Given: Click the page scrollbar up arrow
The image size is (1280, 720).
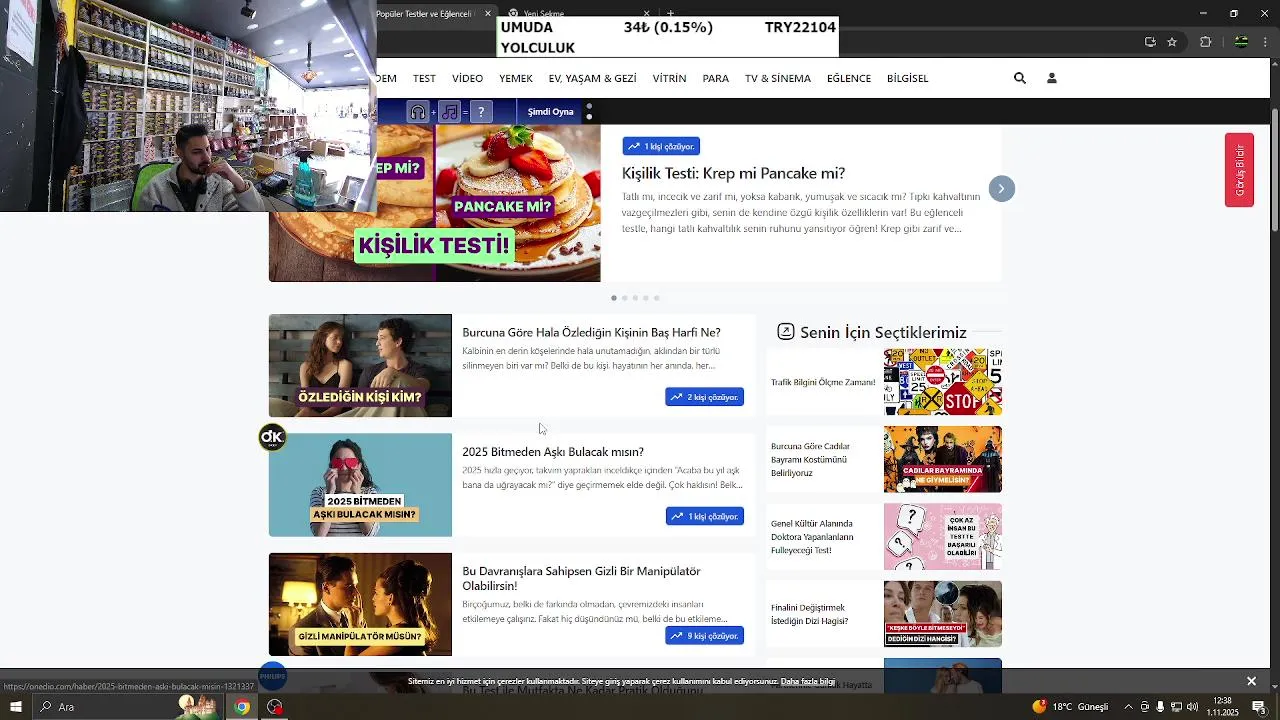Looking at the screenshot, I should tap(1274, 63).
